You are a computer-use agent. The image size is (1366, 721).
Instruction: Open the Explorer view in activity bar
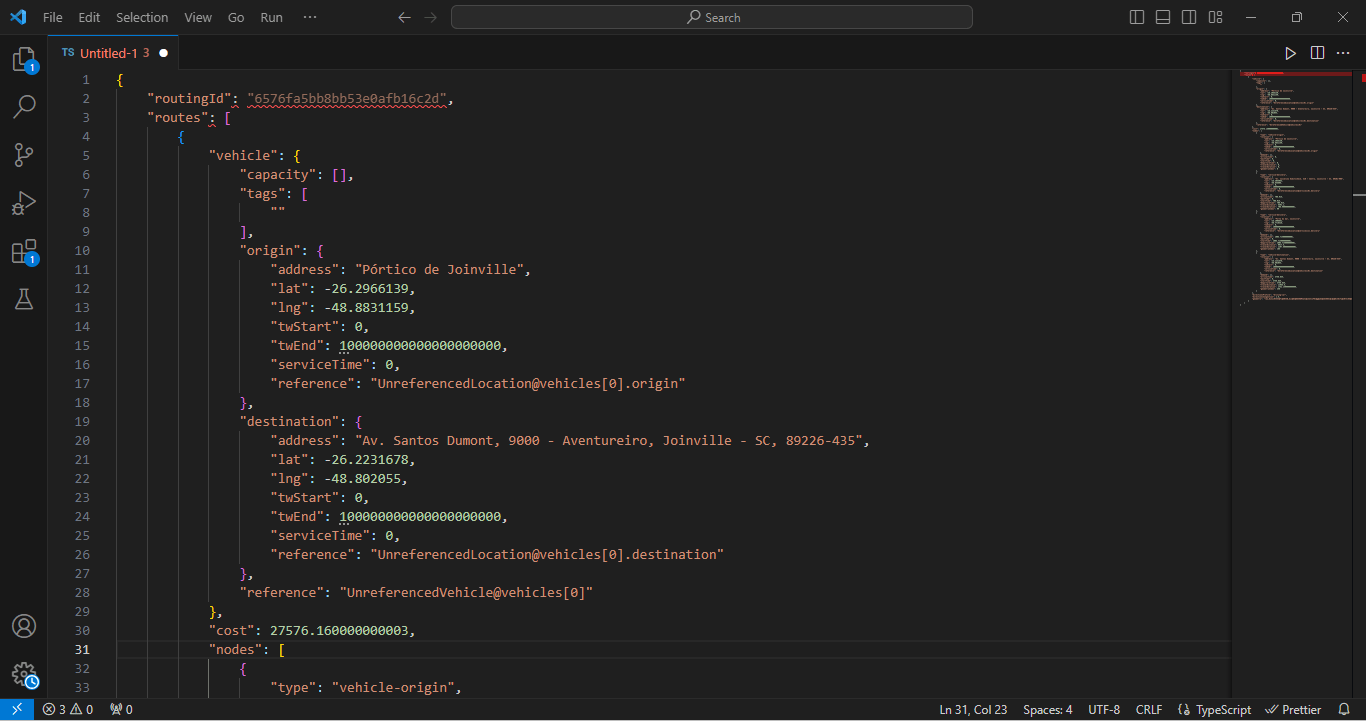[24, 59]
